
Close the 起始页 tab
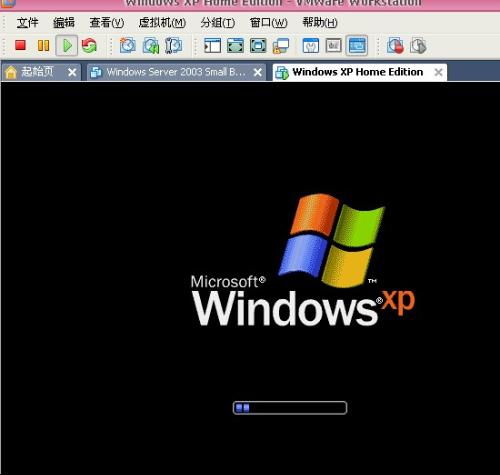pyautogui.click(x=72, y=72)
